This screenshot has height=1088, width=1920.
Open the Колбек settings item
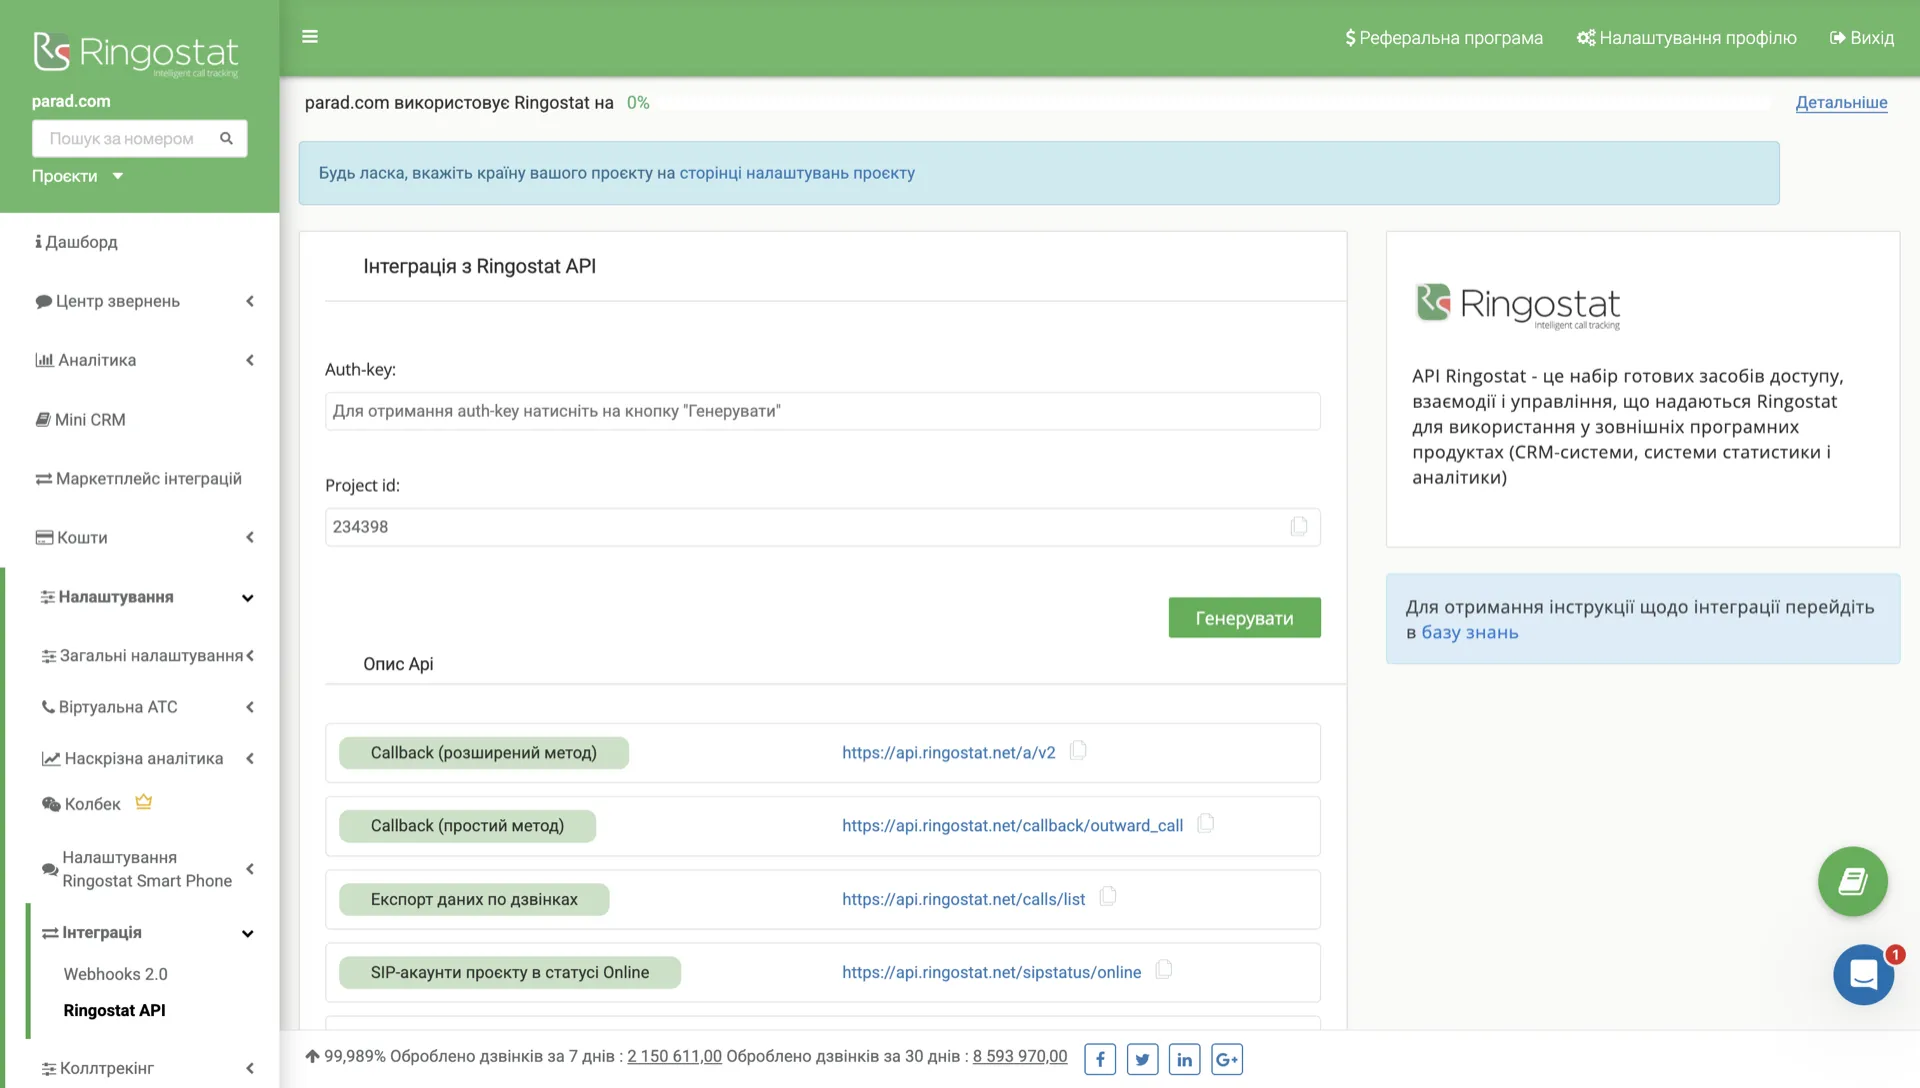tap(81, 804)
